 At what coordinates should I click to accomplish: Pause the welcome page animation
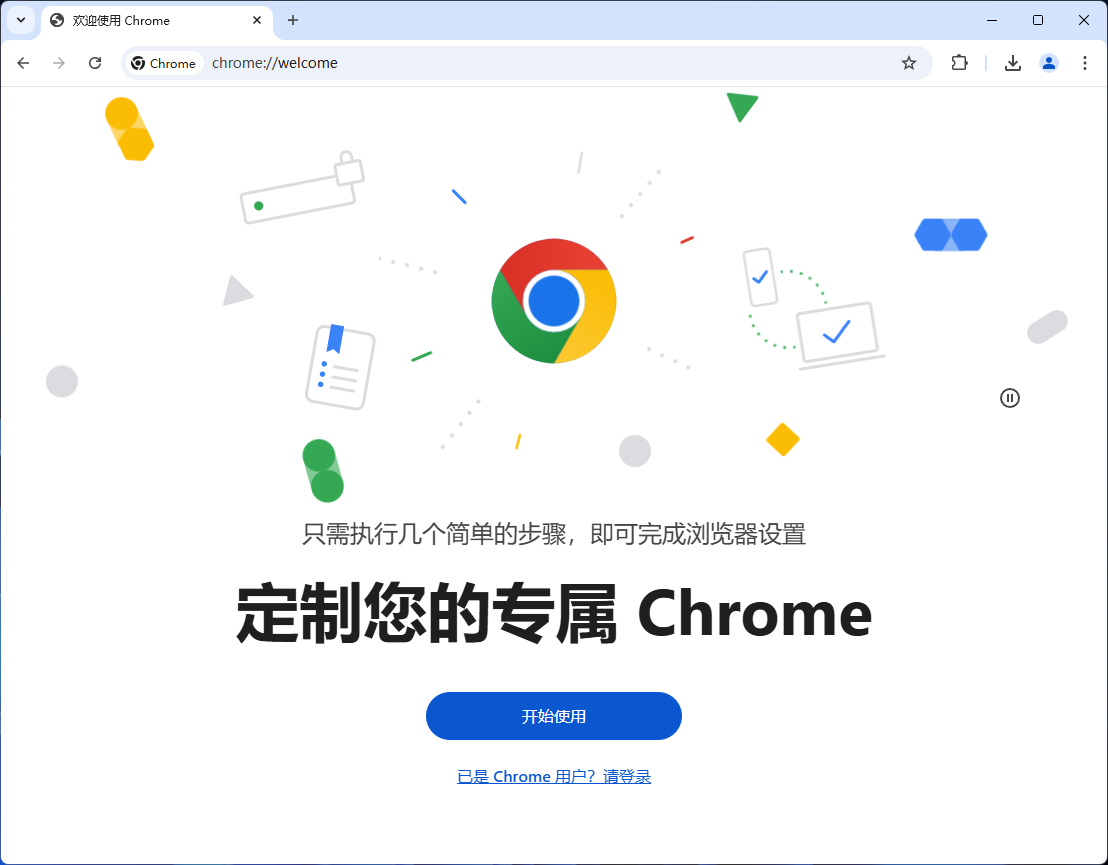(x=1010, y=398)
